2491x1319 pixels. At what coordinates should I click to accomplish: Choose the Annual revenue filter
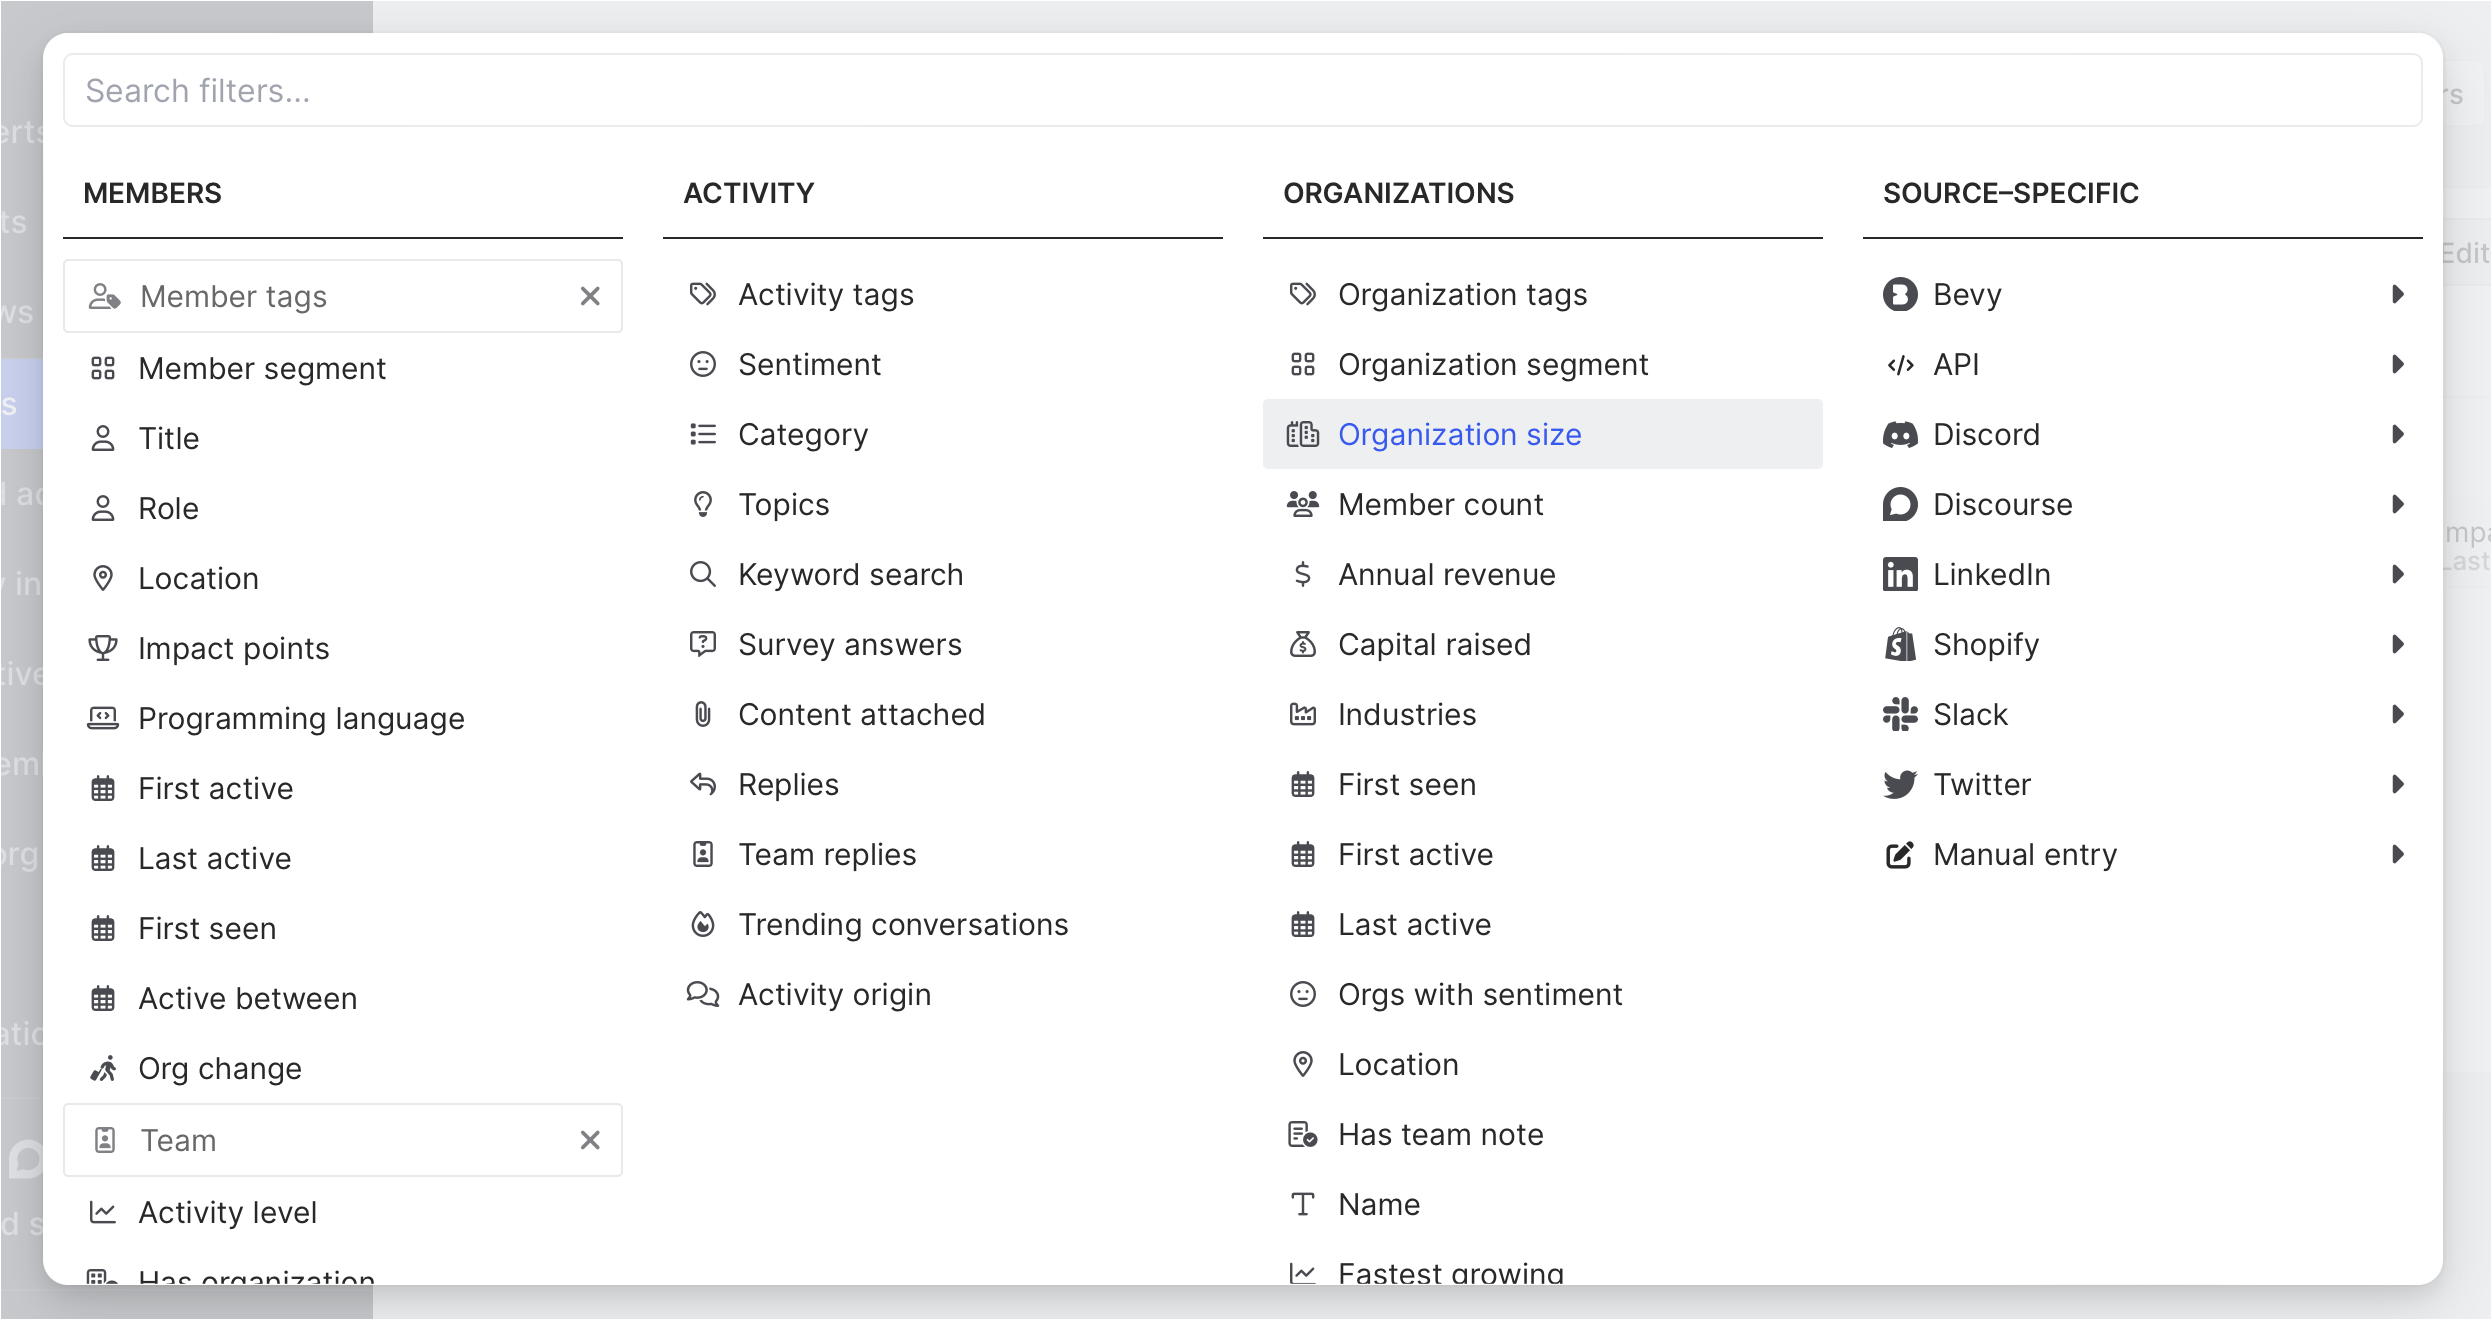1446,575
